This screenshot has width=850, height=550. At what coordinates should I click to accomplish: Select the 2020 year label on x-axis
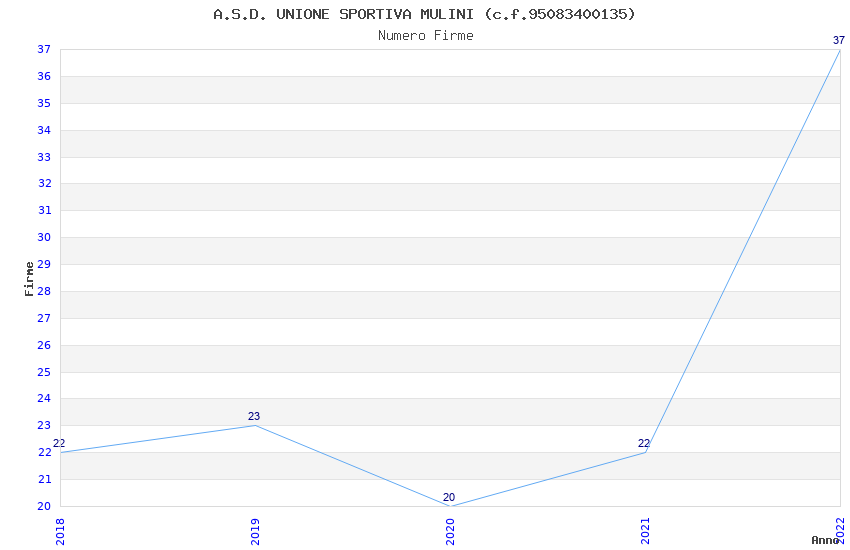click(x=450, y=531)
